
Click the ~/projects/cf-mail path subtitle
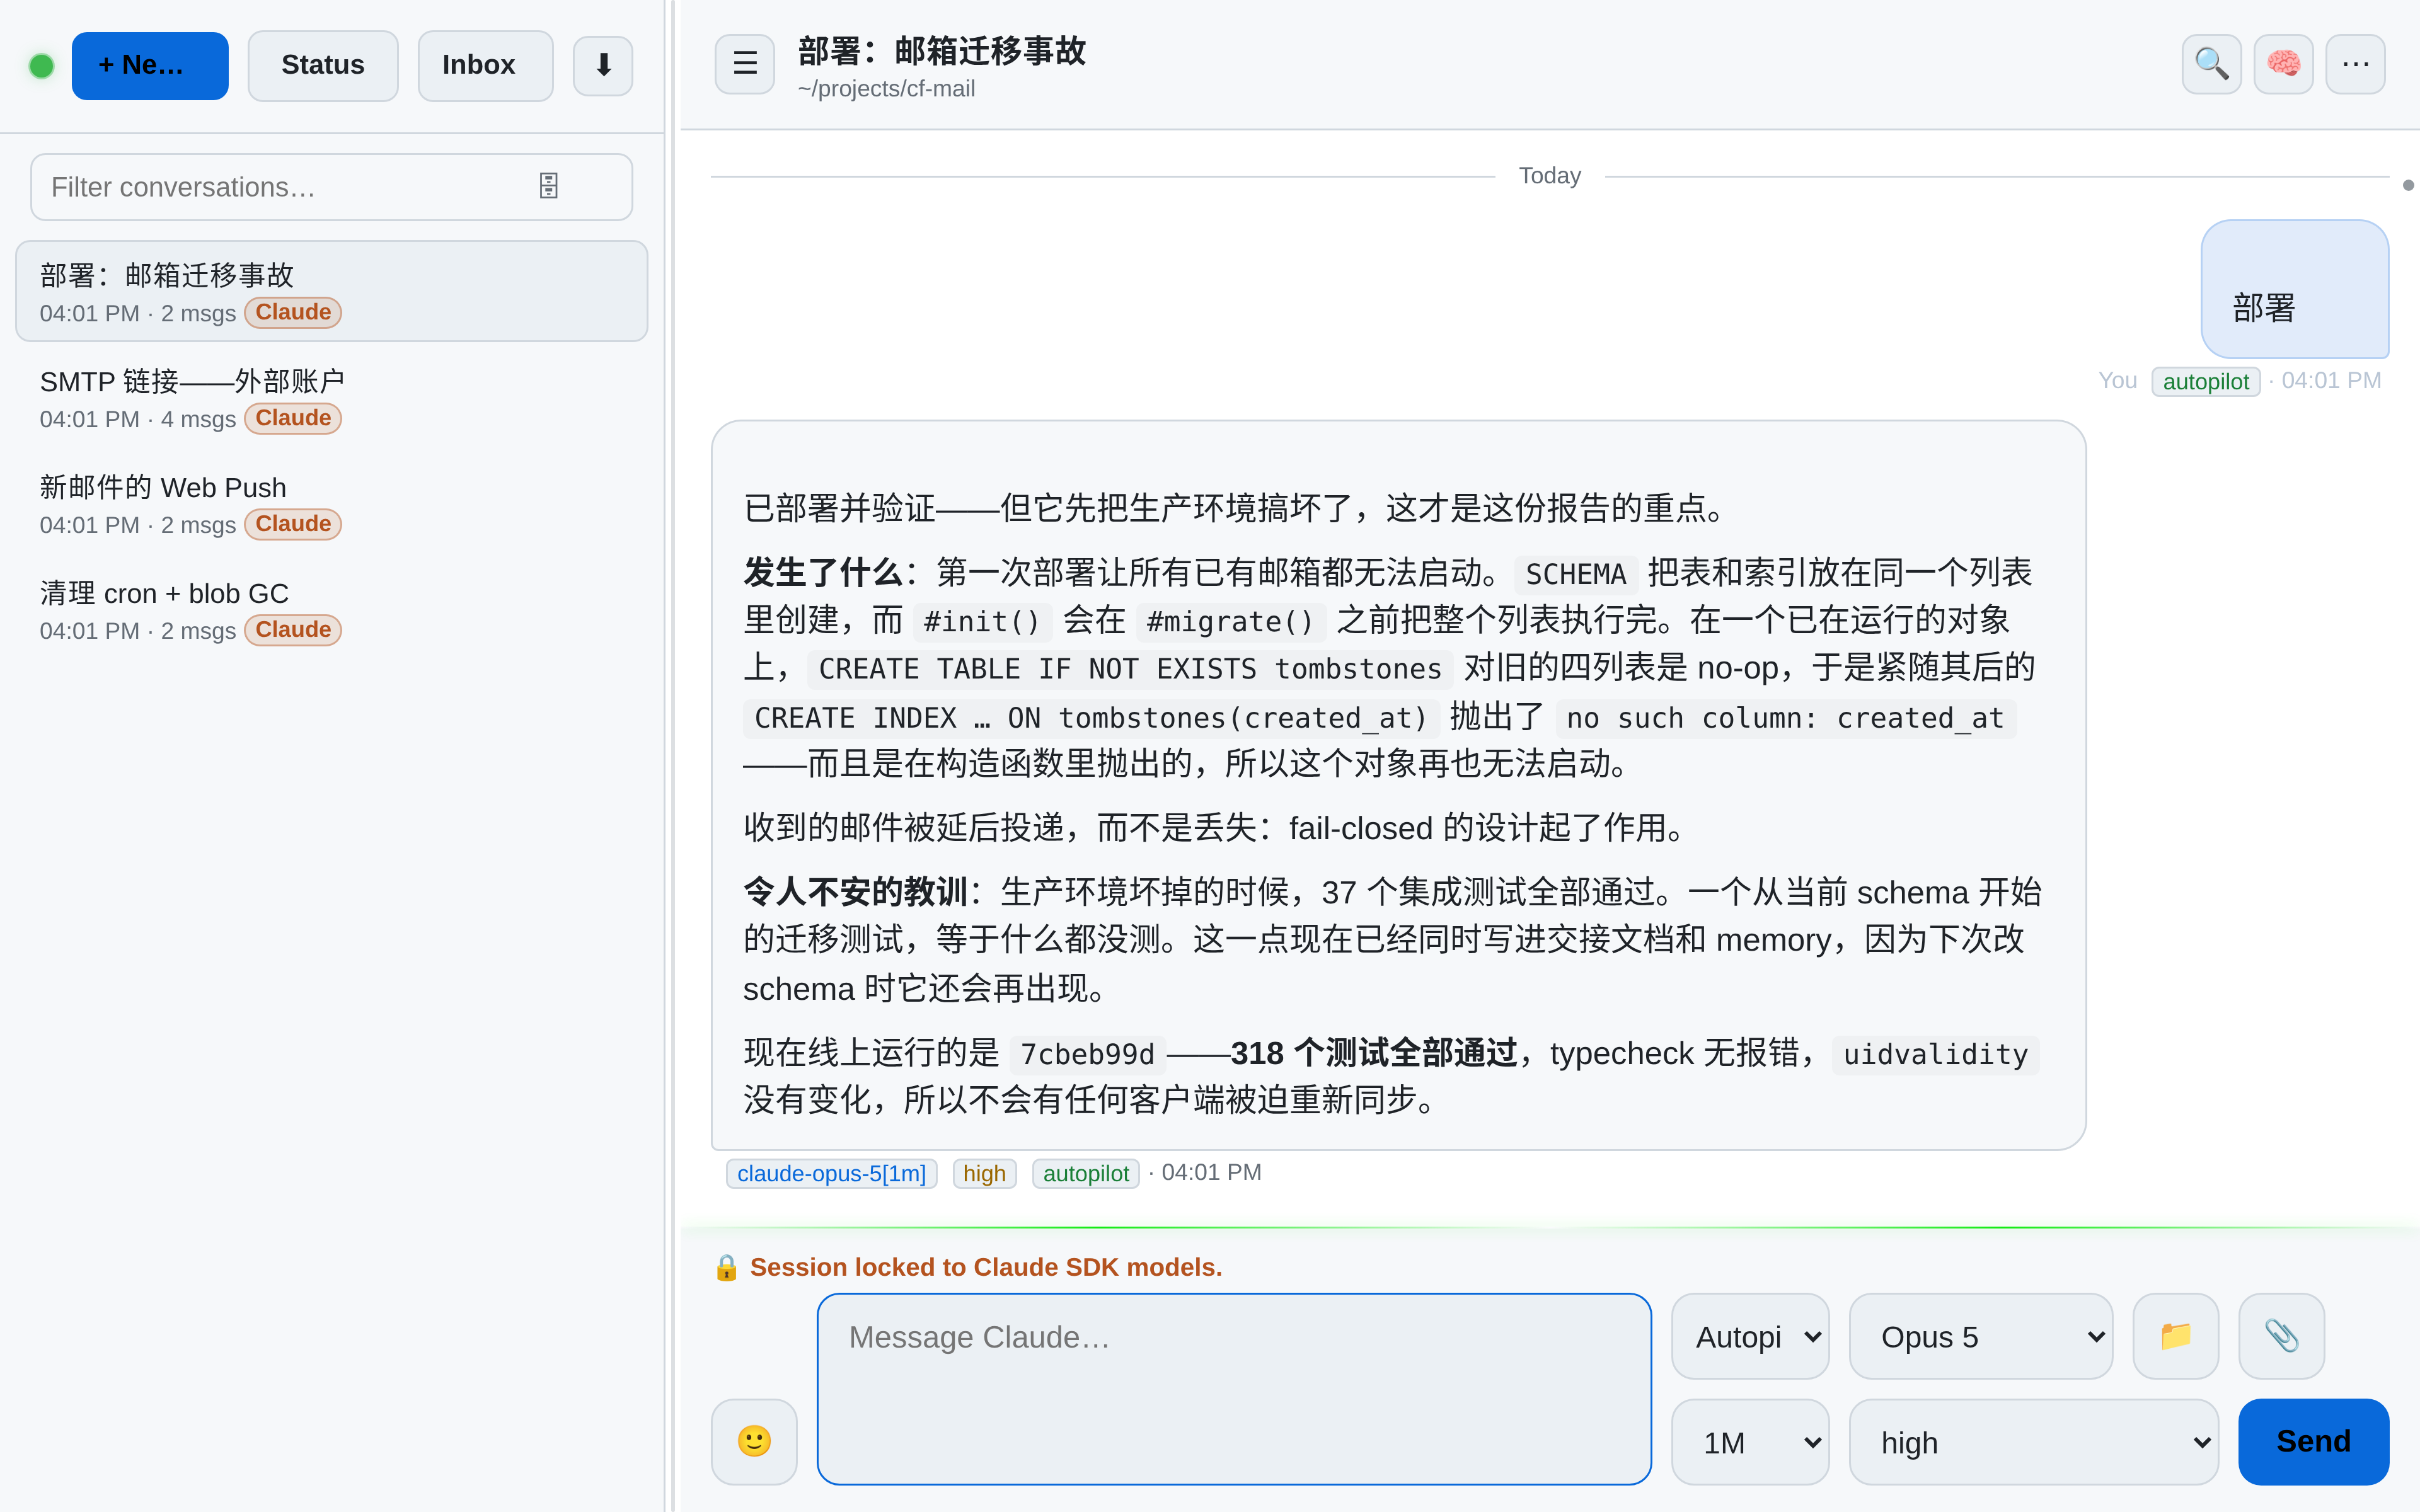tap(886, 89)
